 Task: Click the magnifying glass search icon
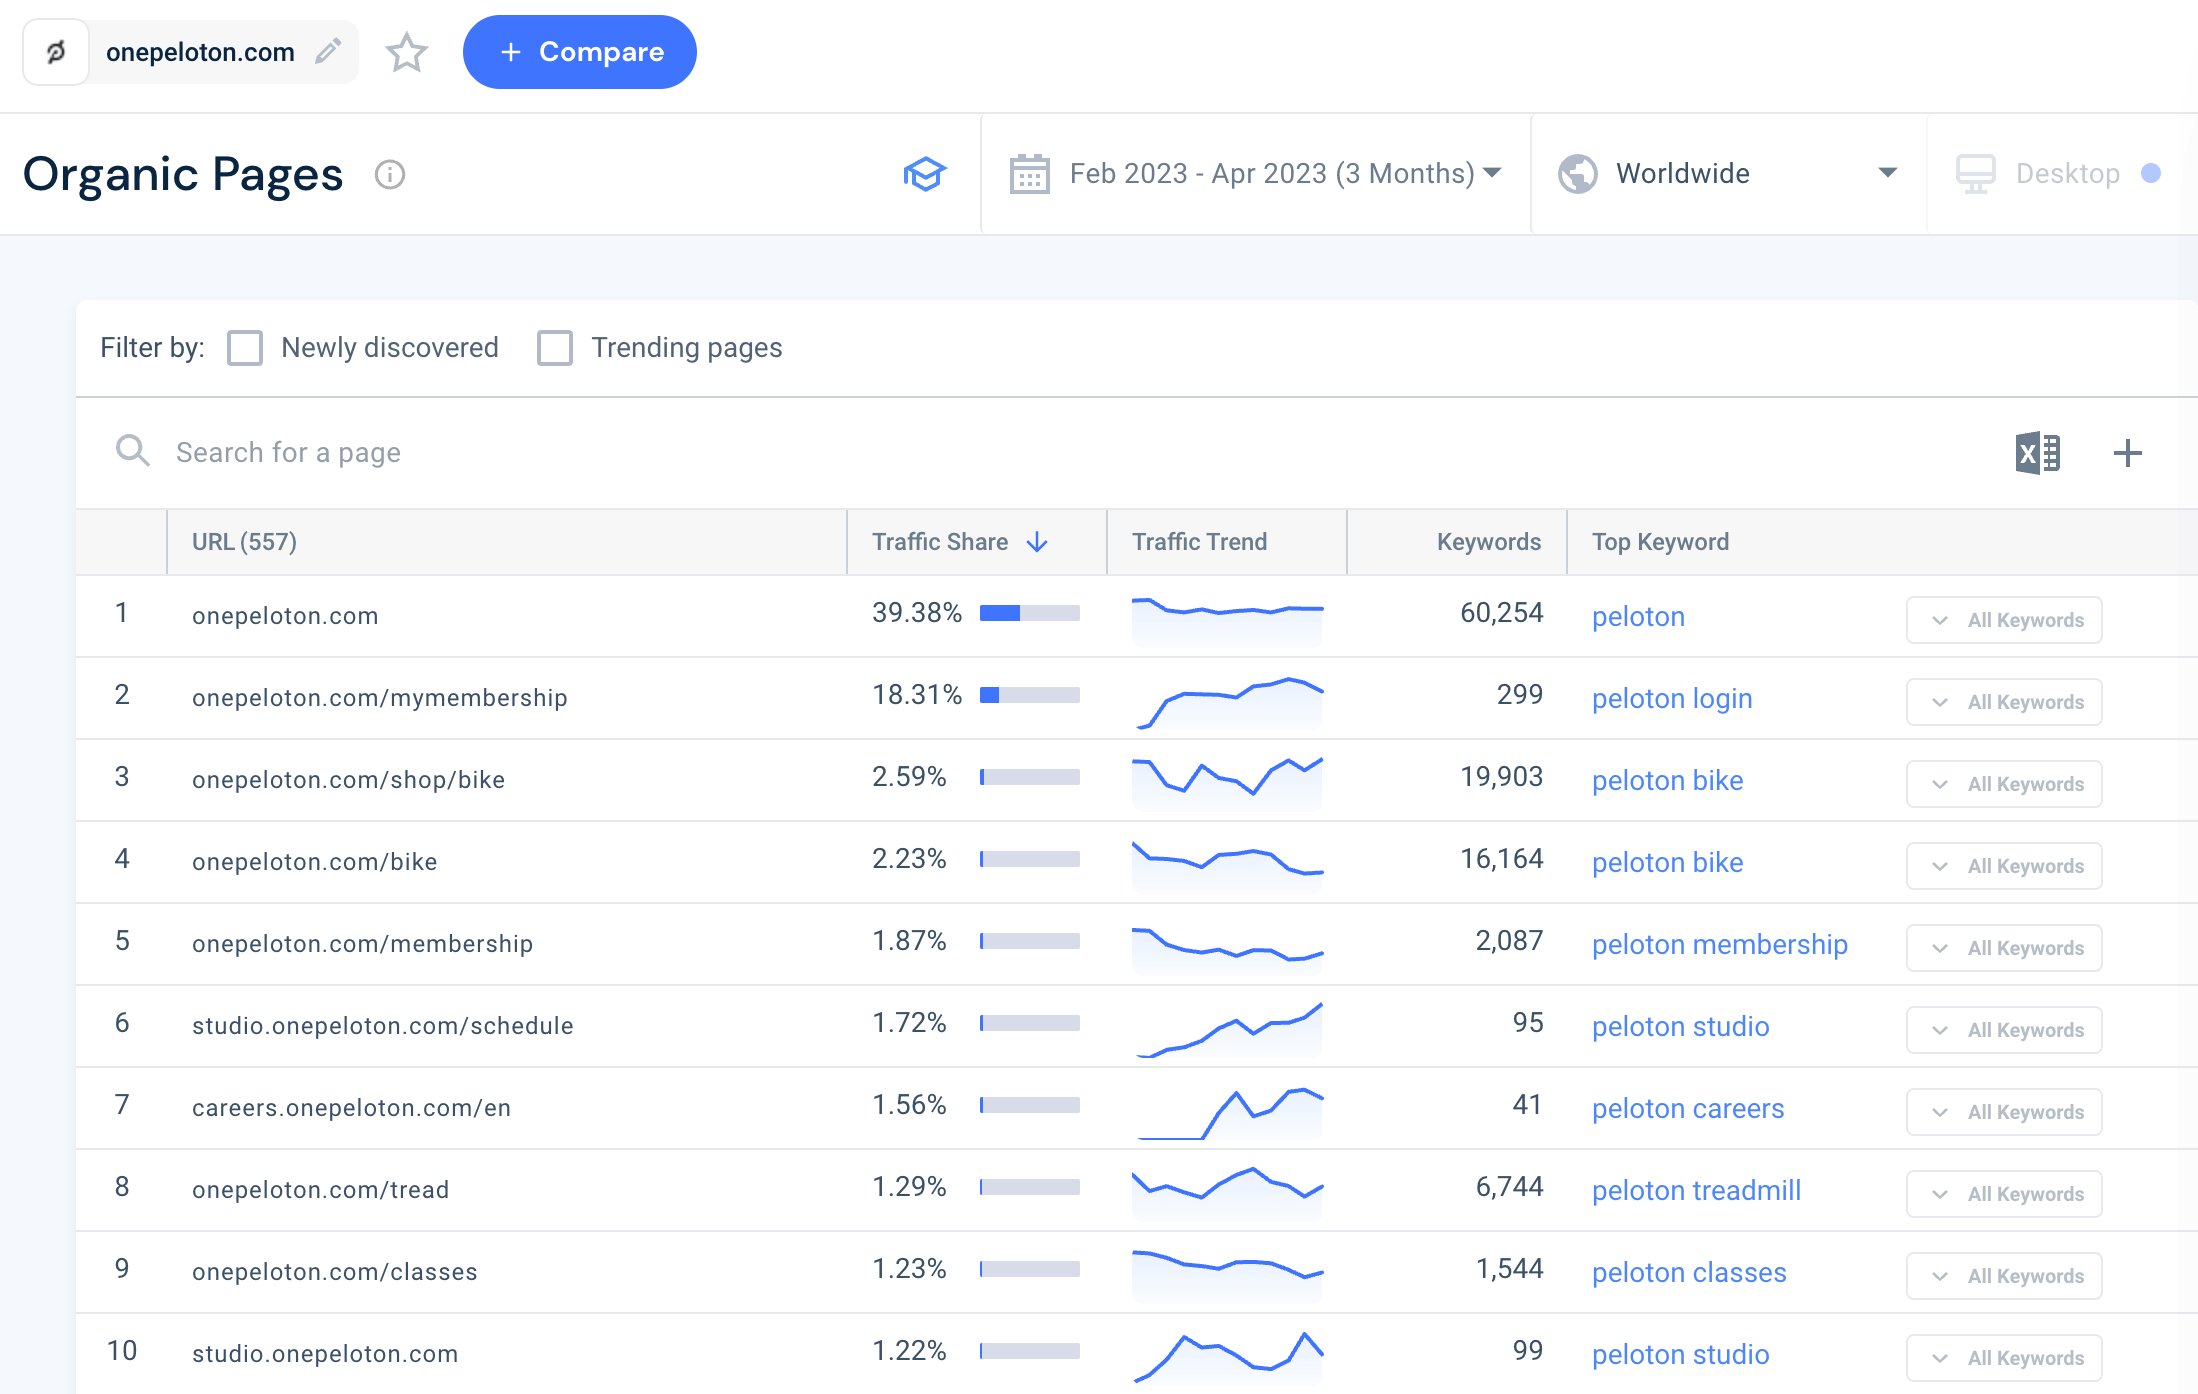tap(132, 451)
